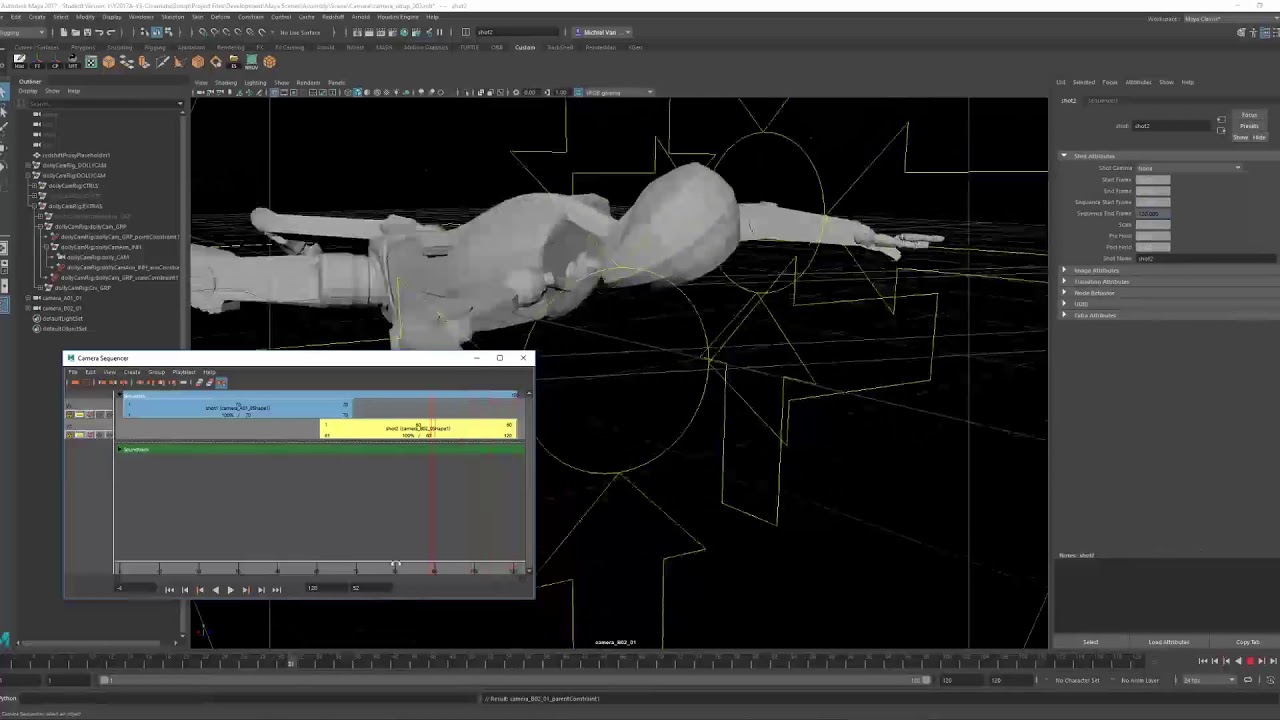Toggle lock icon on second sequencer track
1280x720 pixels.
[70, 435]
